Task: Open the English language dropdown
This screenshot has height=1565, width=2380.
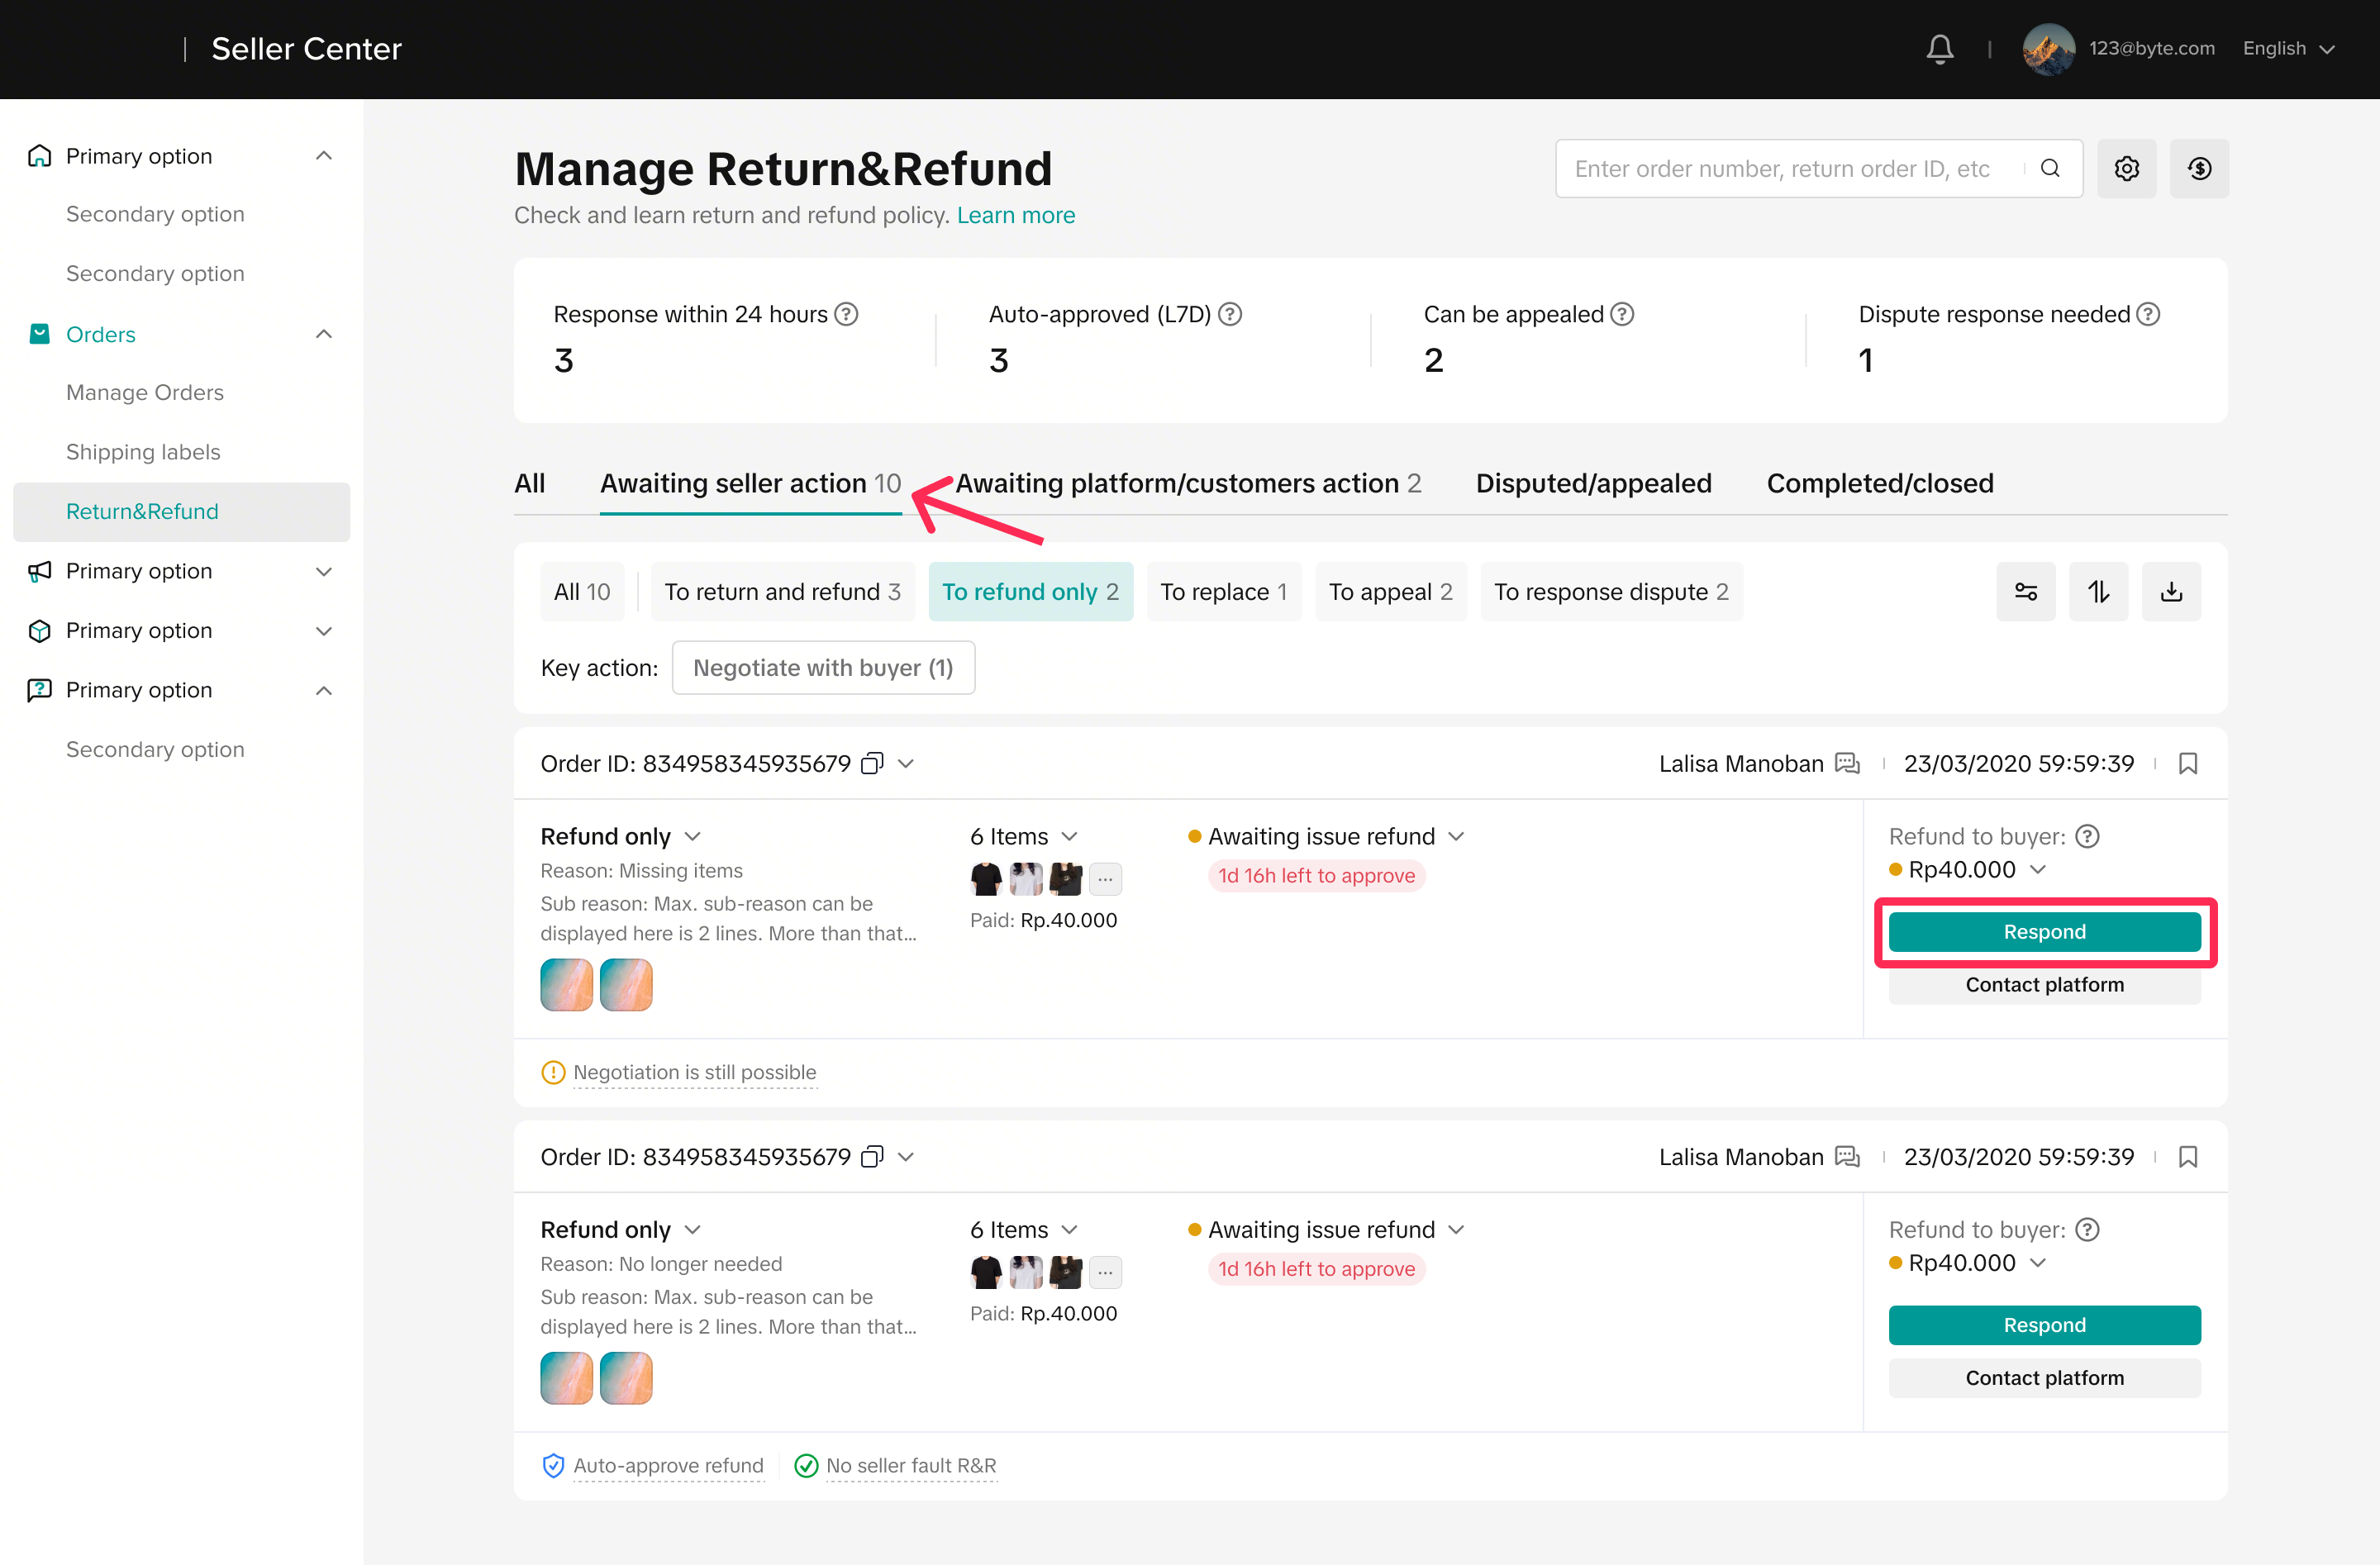Action: [2289, 49]
